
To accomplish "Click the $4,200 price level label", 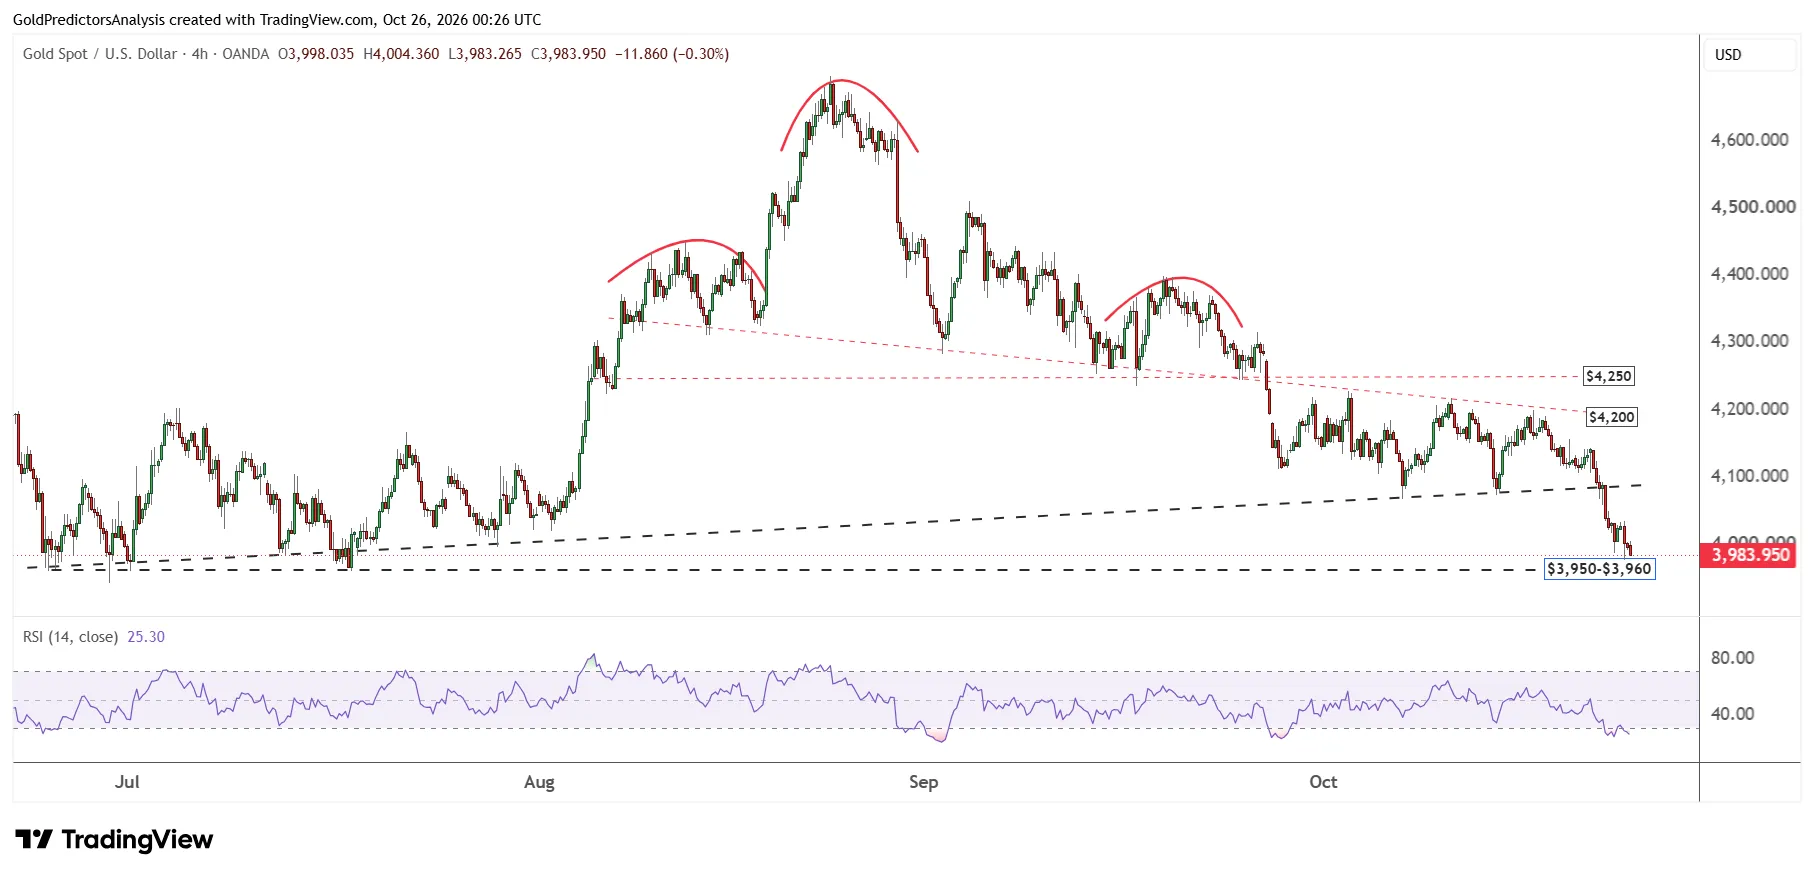I will click(1612, 417).
